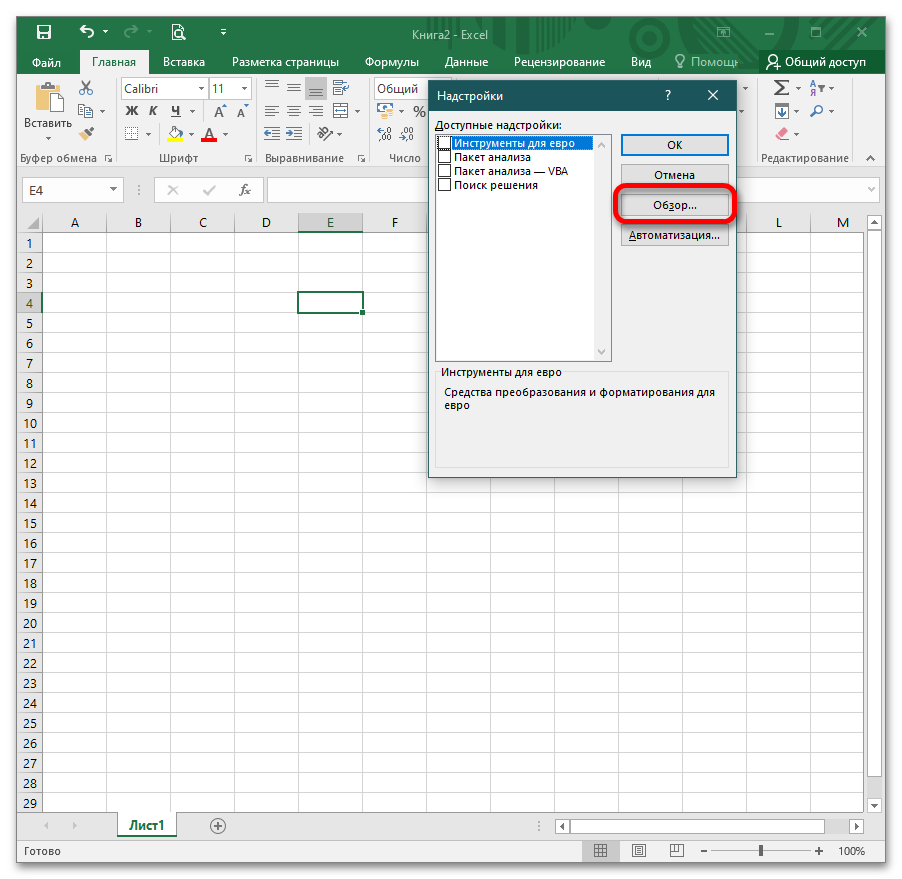Open Автоматизация... add-ins
This screenshot has height=879, width=902.
[674, 235]
